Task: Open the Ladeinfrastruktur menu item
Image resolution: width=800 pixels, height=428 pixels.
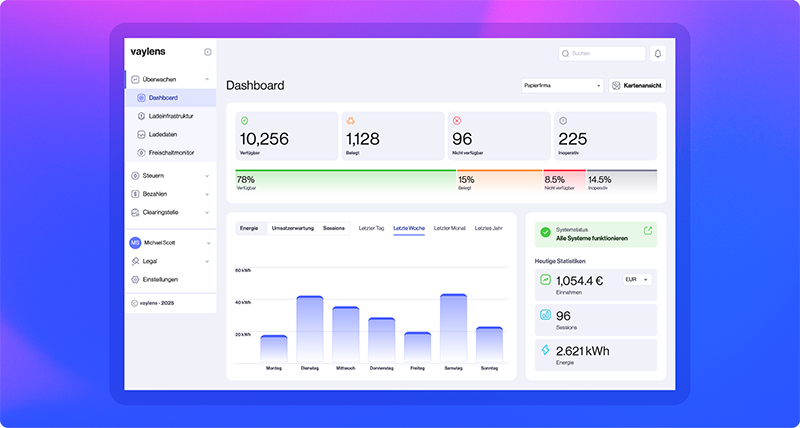Action: [x=171, y=116]
